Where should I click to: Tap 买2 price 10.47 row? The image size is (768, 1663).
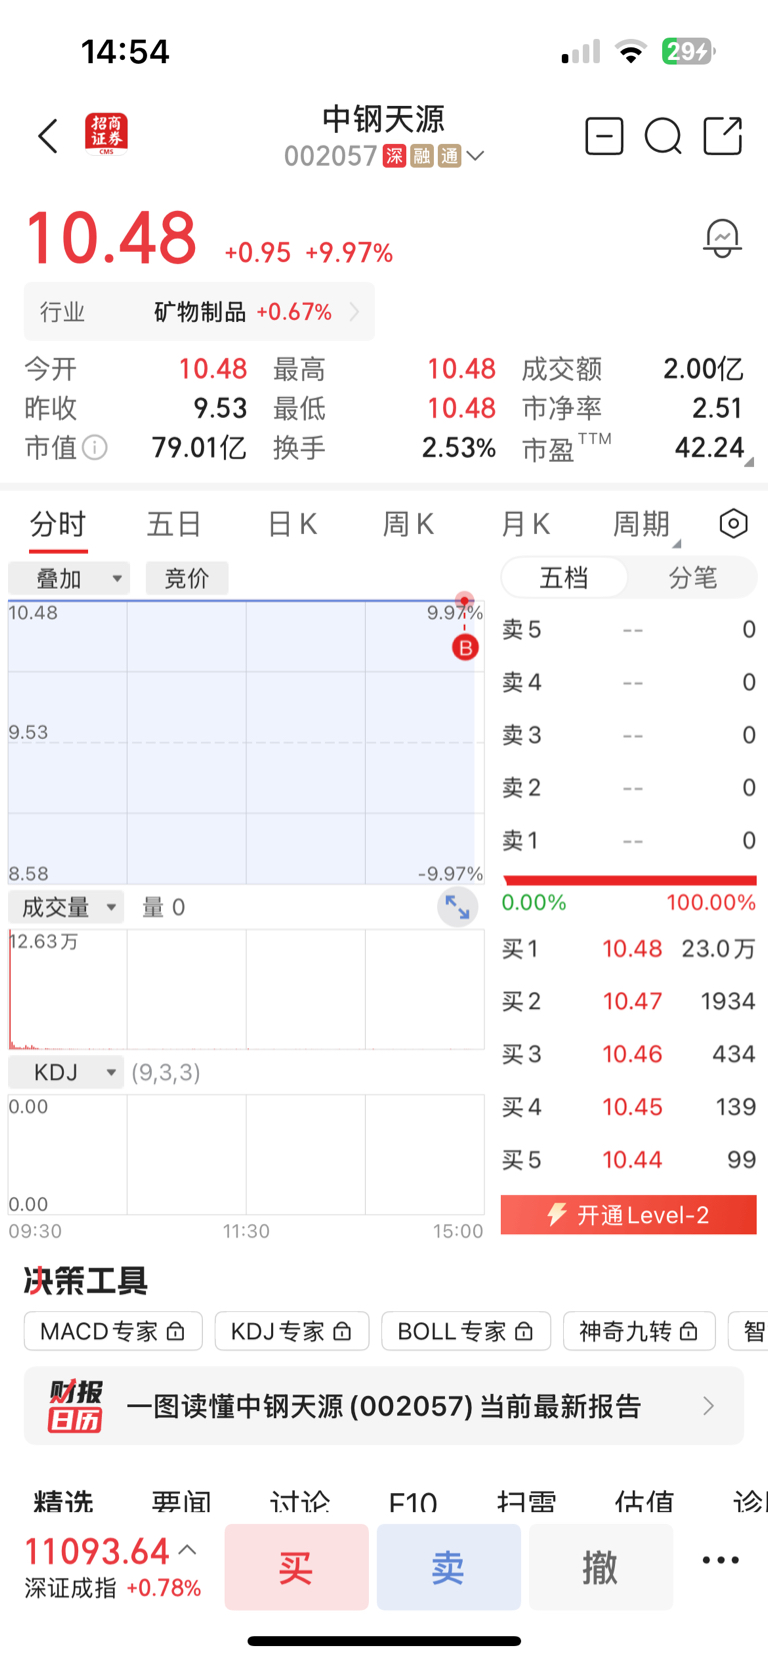628,1001
